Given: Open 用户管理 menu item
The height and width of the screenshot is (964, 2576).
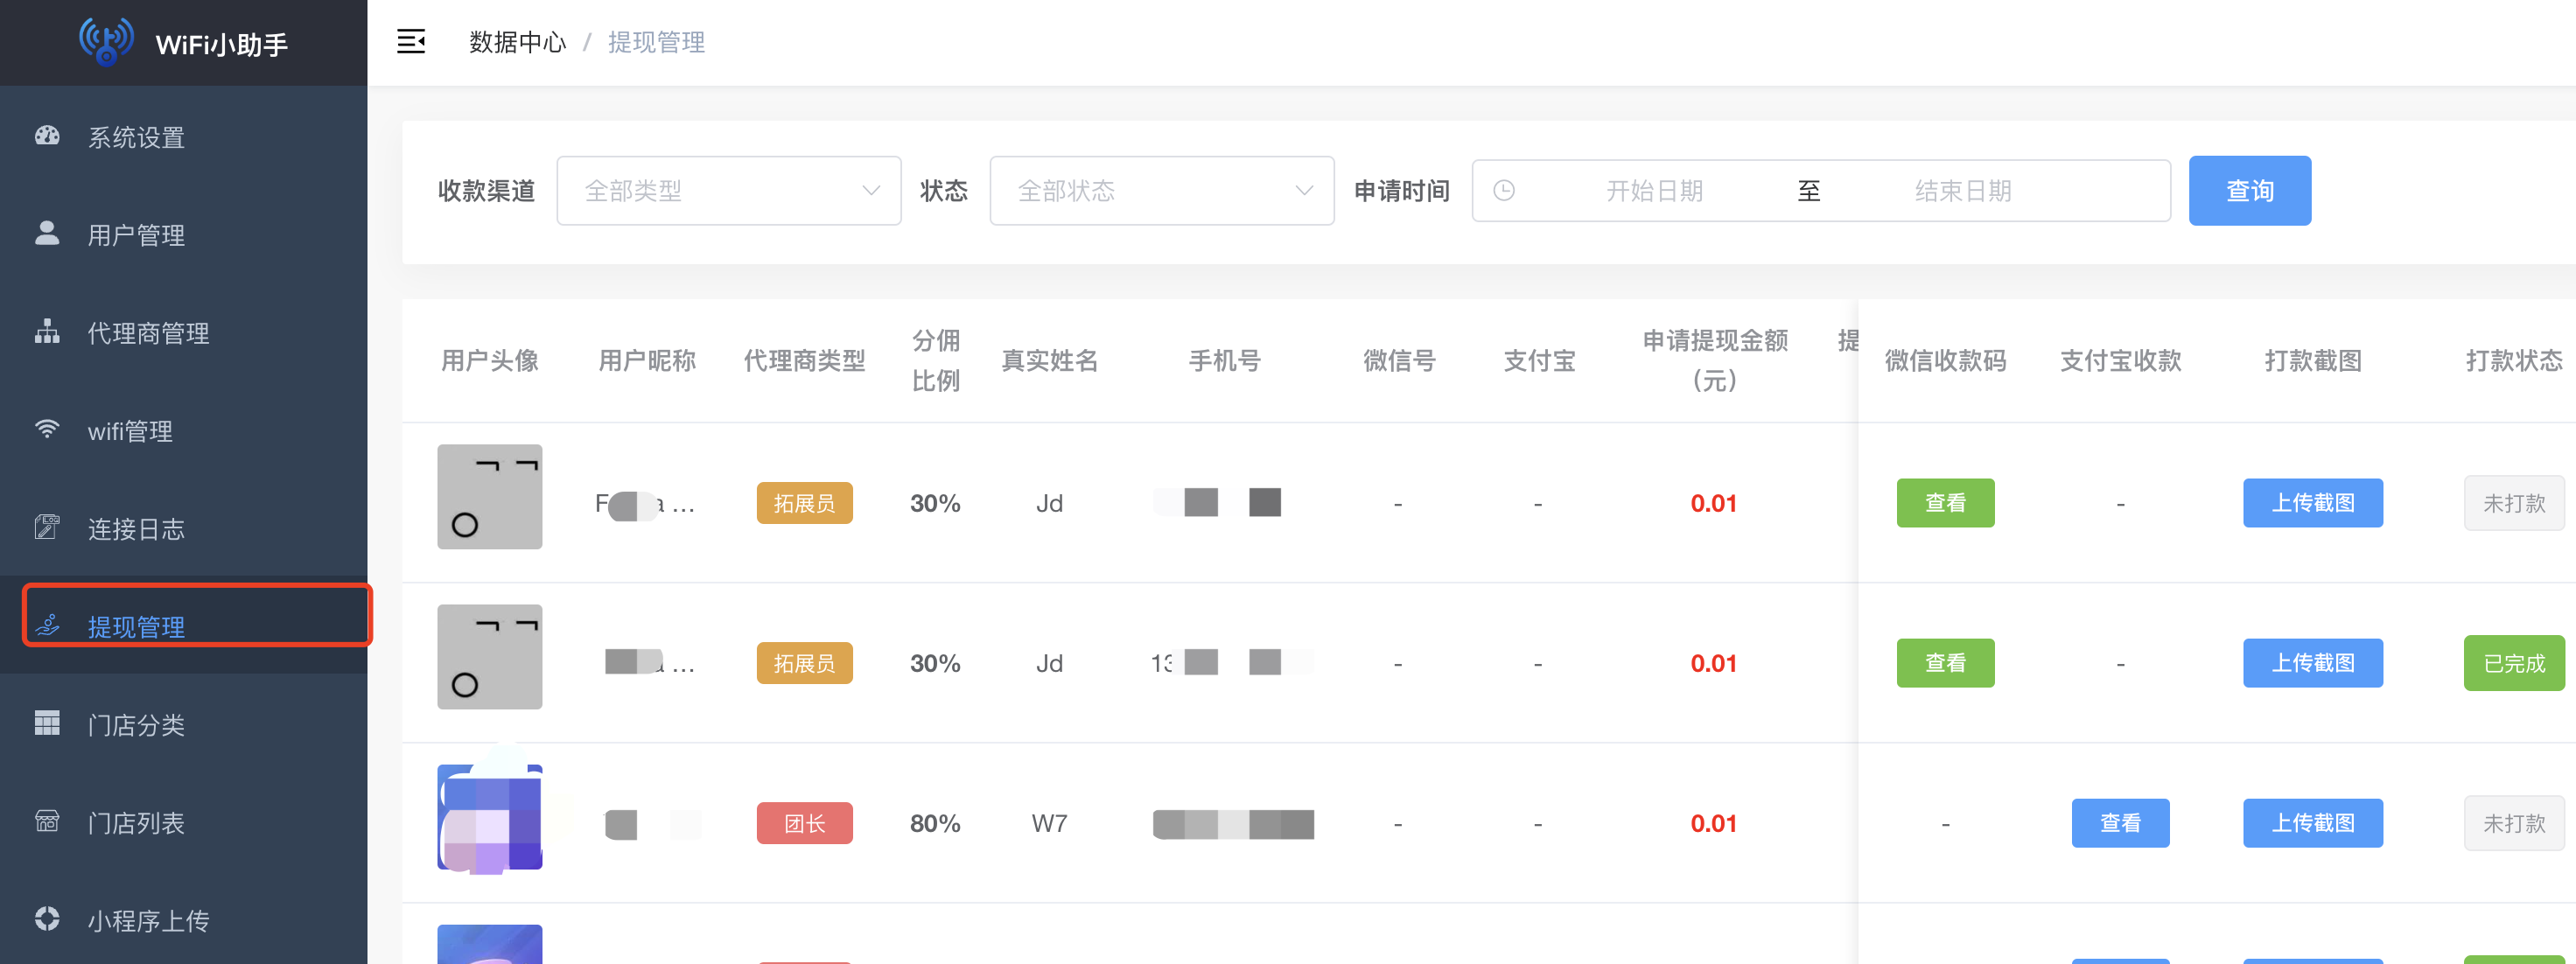Looking at the screenshot, I should point(184,234).
